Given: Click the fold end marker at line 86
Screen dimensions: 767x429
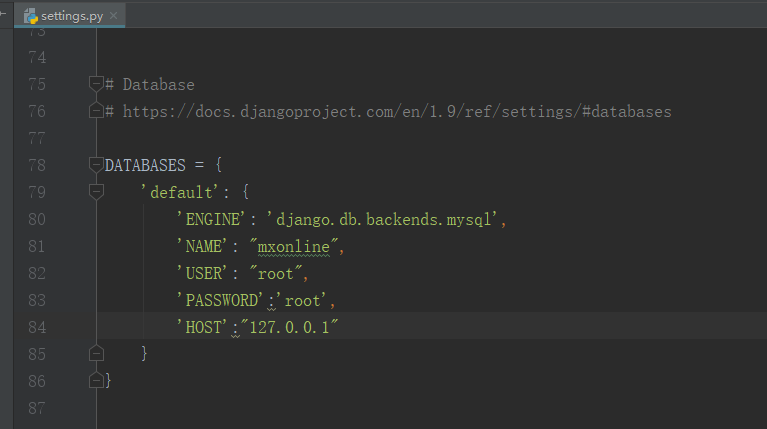Looking at the screenshot, I should [96, 380].
